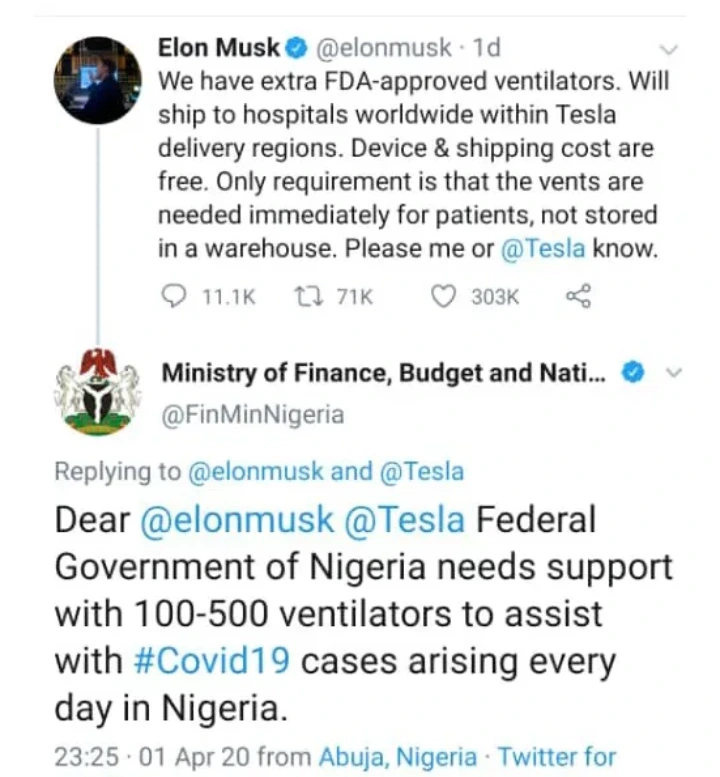Expand the top tweet's options chevron
The width and height of the screenshot is (720, 777).
click(x=671, y=48)
